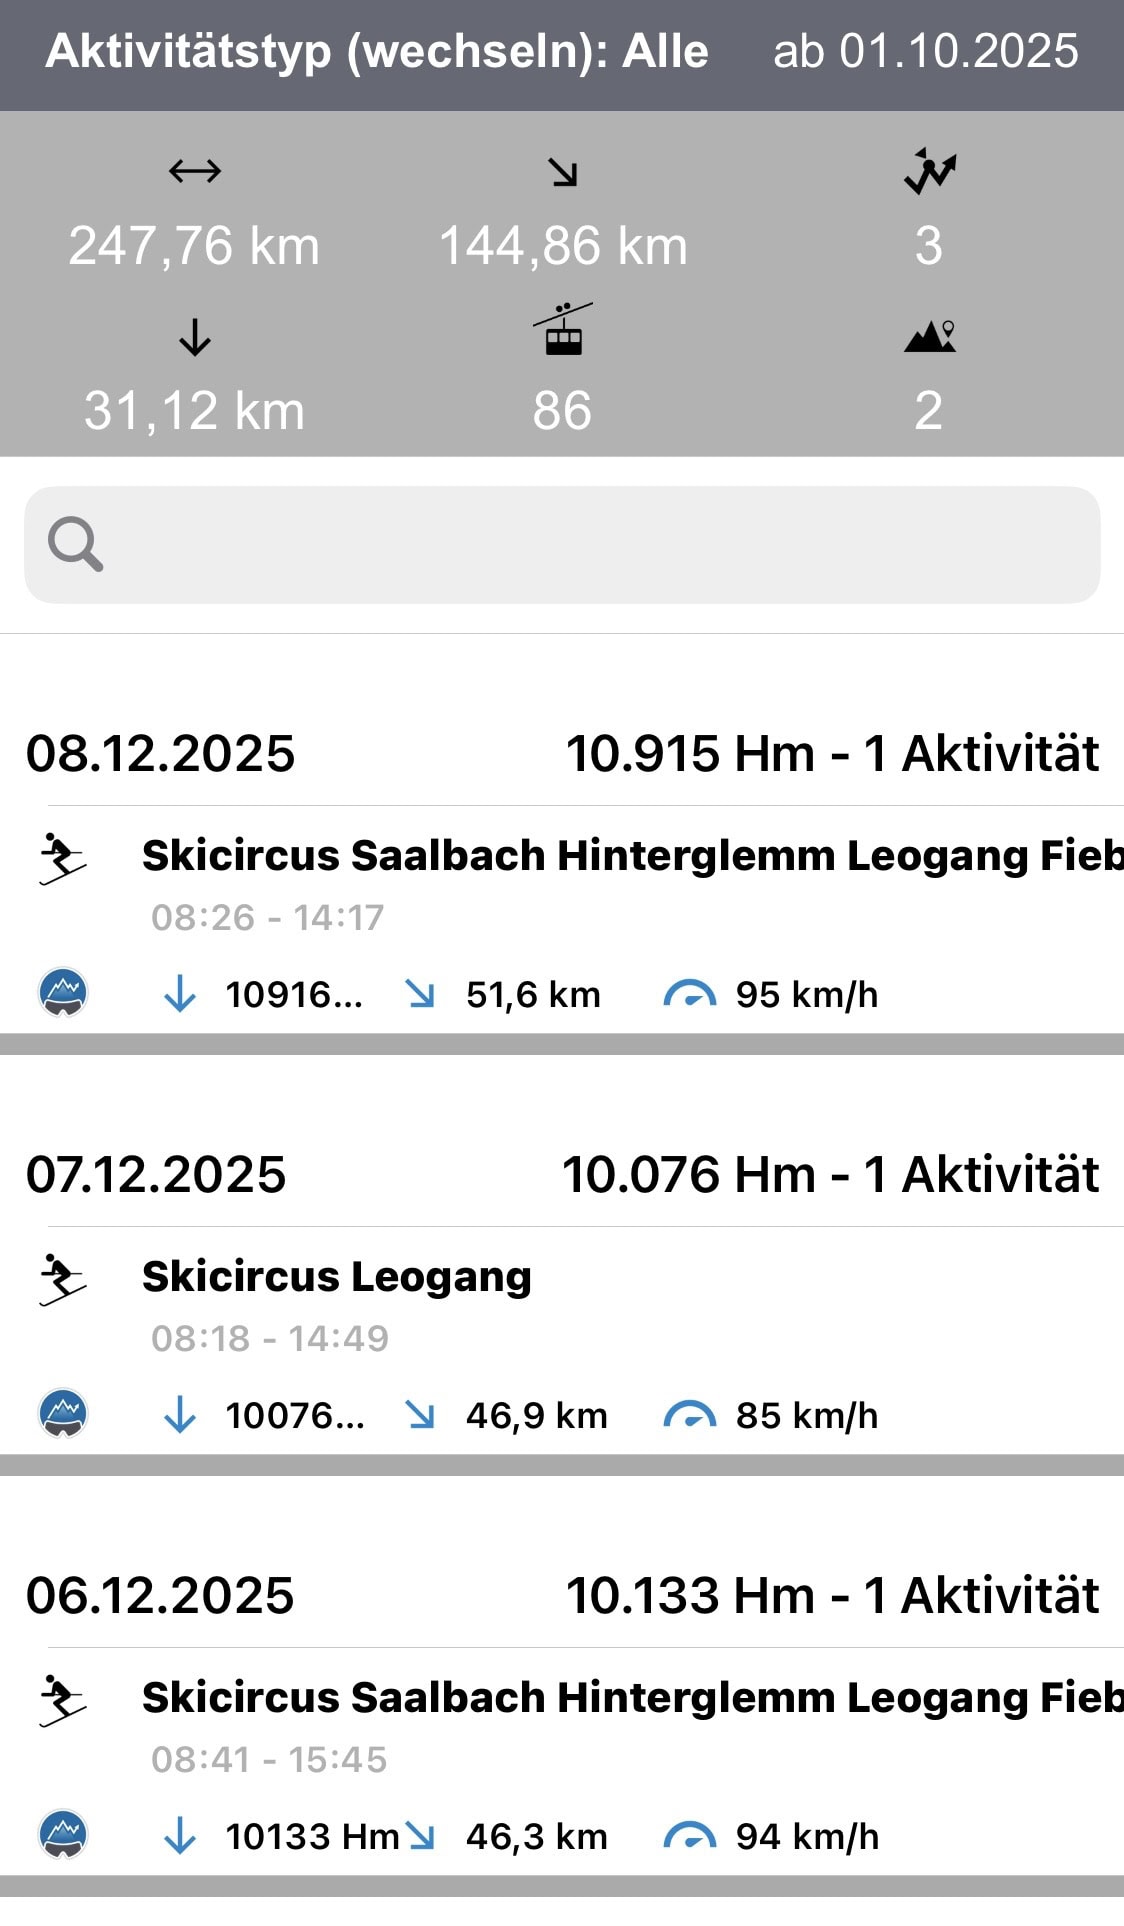Tap speedometer icon next to 94 km/h
Screen dimensions: 1124x1926
tap(689, 1836)
